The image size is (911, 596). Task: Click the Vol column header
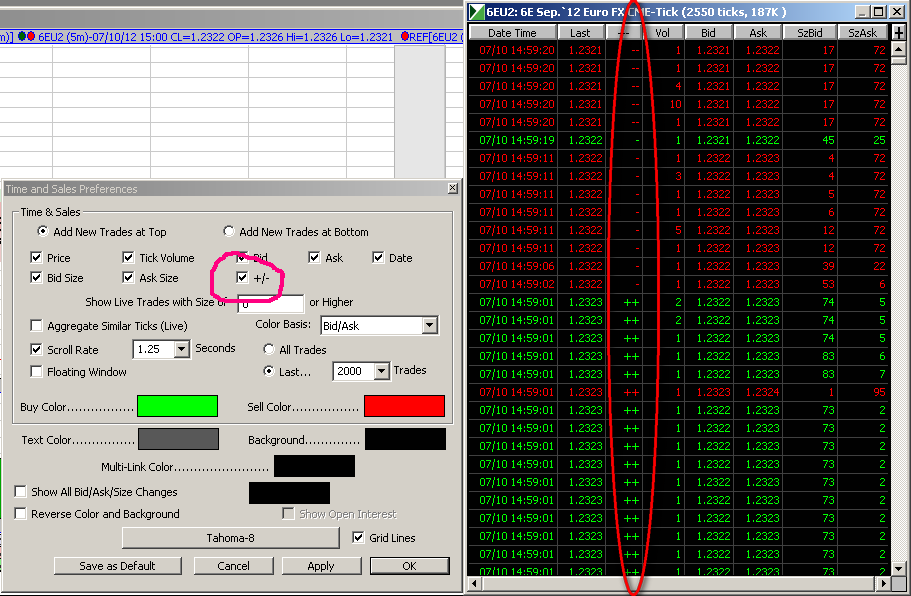pyautogui.click(x=662, y=33)
